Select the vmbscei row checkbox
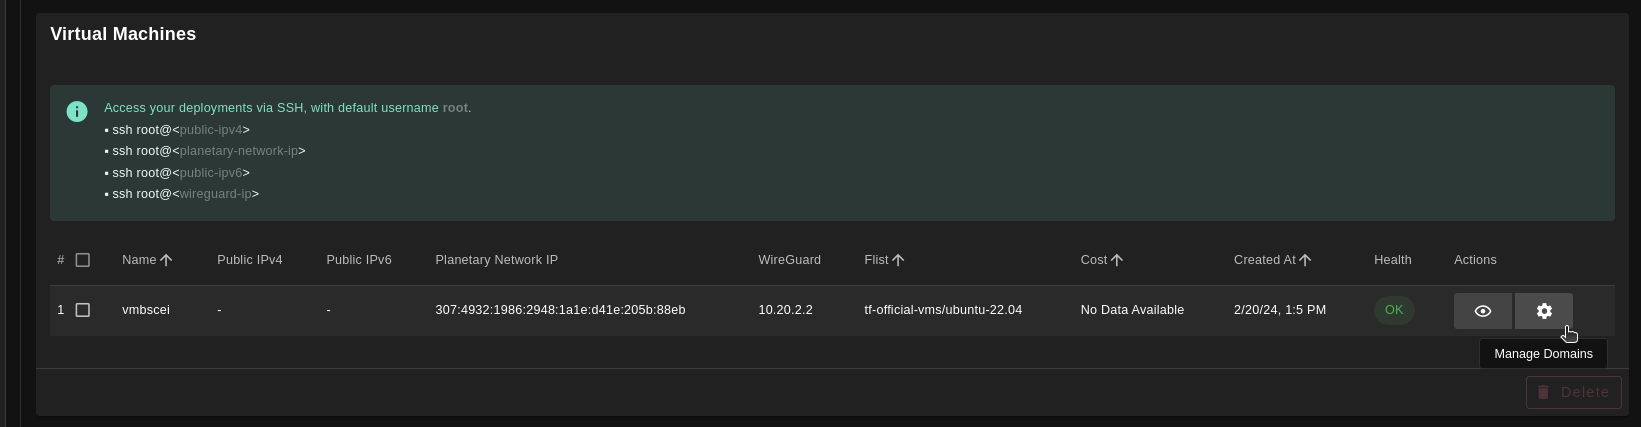 83,310
